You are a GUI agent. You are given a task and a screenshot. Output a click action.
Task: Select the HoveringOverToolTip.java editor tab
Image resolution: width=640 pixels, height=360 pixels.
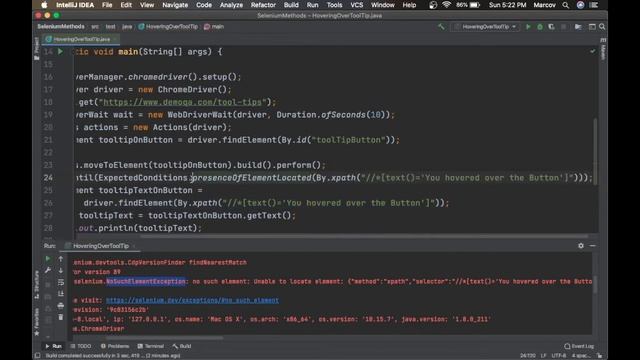[x=81, y=39]
